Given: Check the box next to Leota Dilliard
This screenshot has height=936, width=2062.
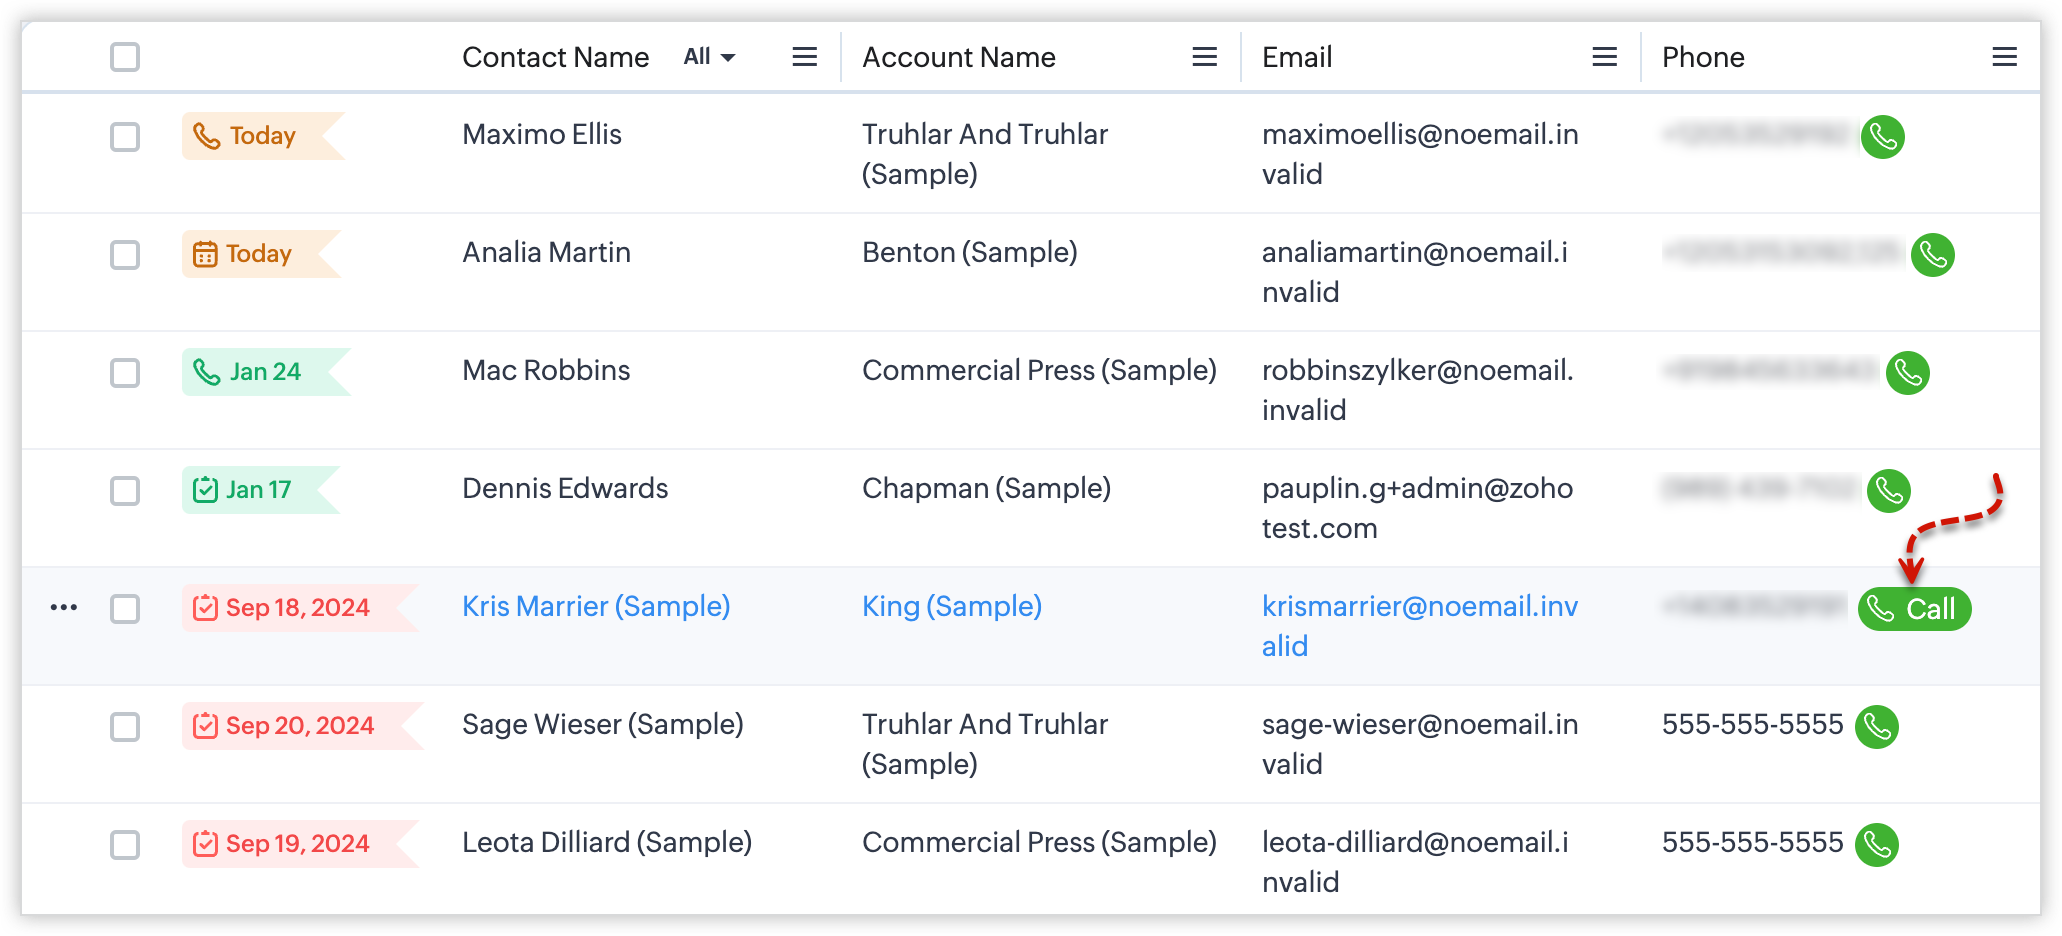Looking at the screenshot, I should click(125, 845).
